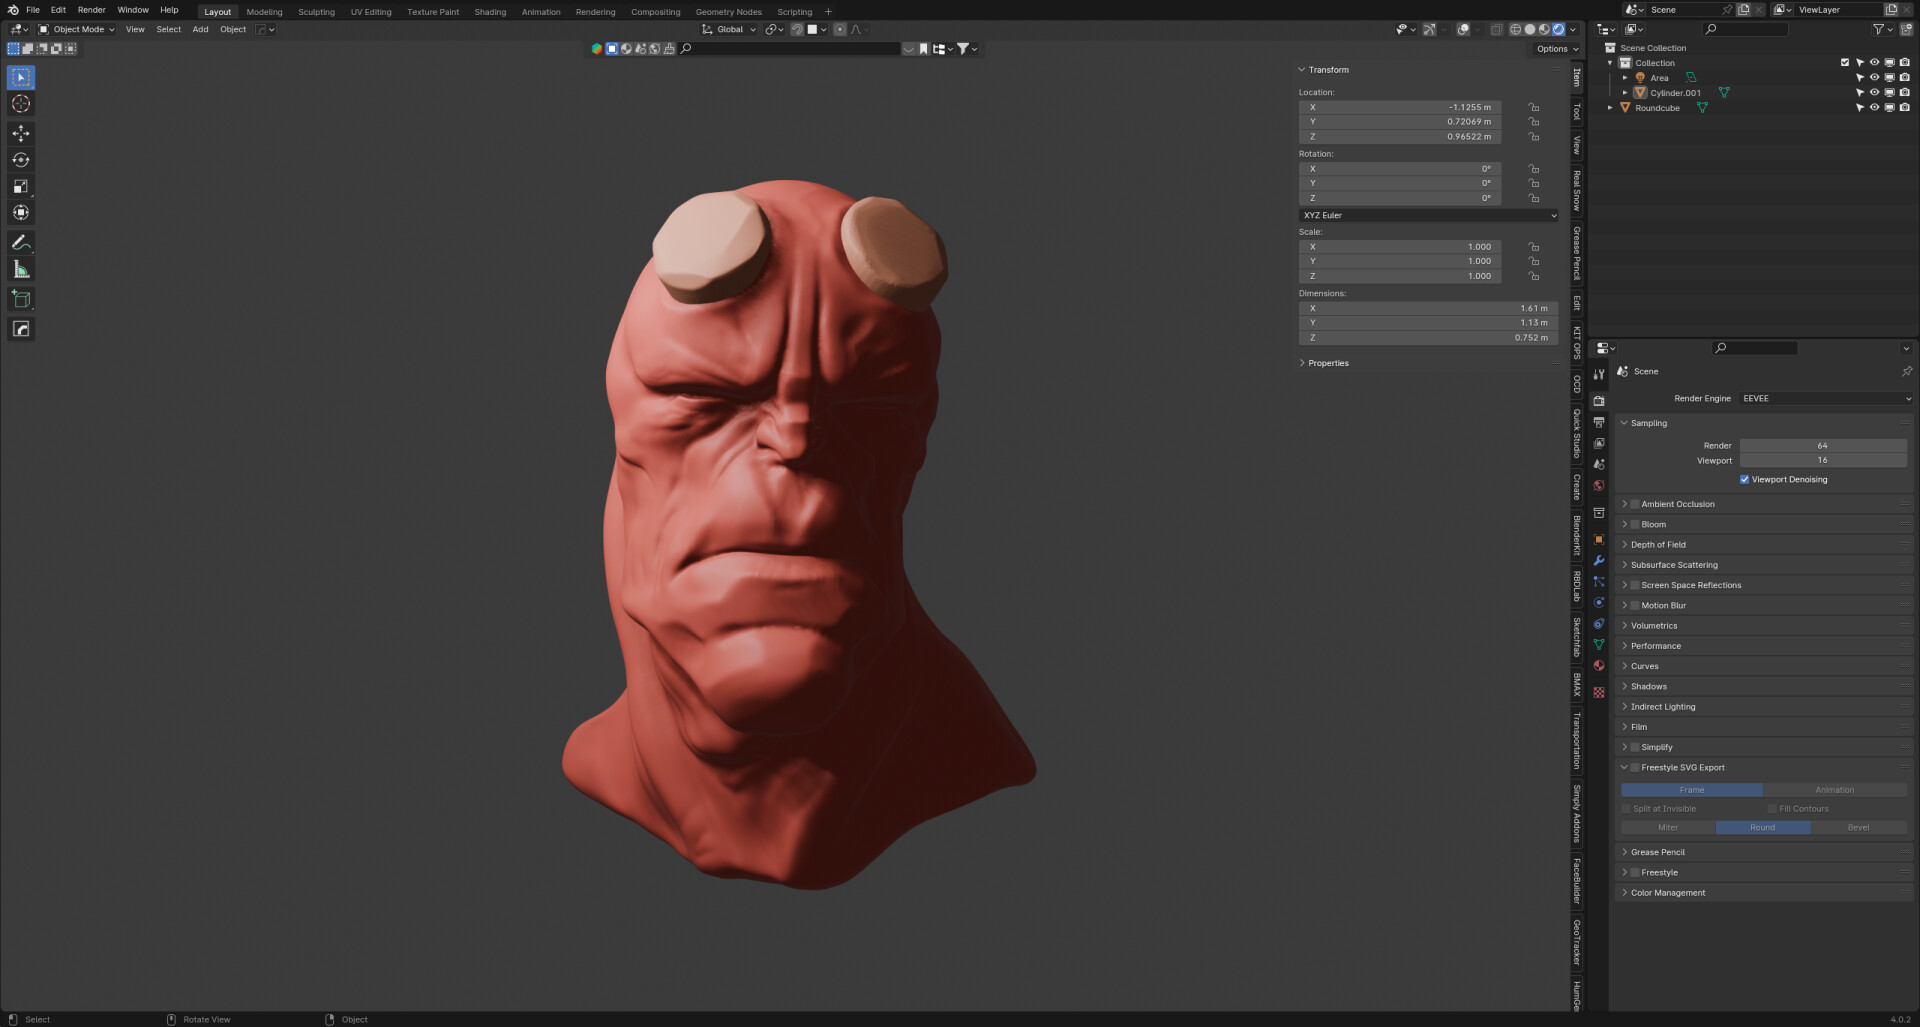1920x1027 pixels.
Task: Click the Location X value field
Action: click(1400, 107)
